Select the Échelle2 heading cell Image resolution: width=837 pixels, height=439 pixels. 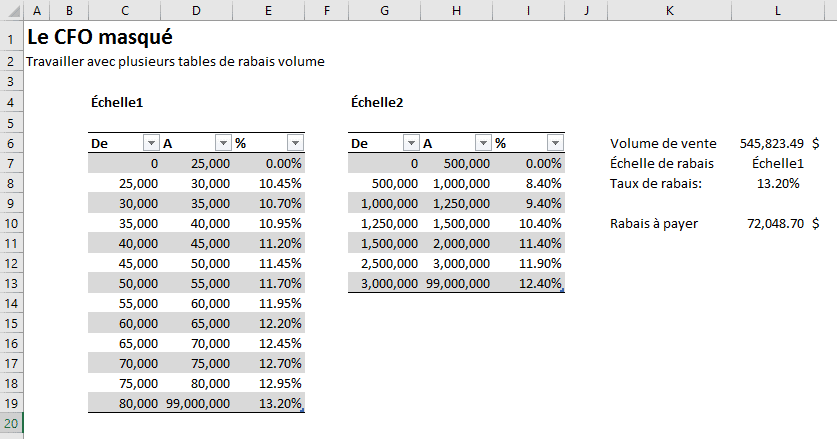click(380, 102)
